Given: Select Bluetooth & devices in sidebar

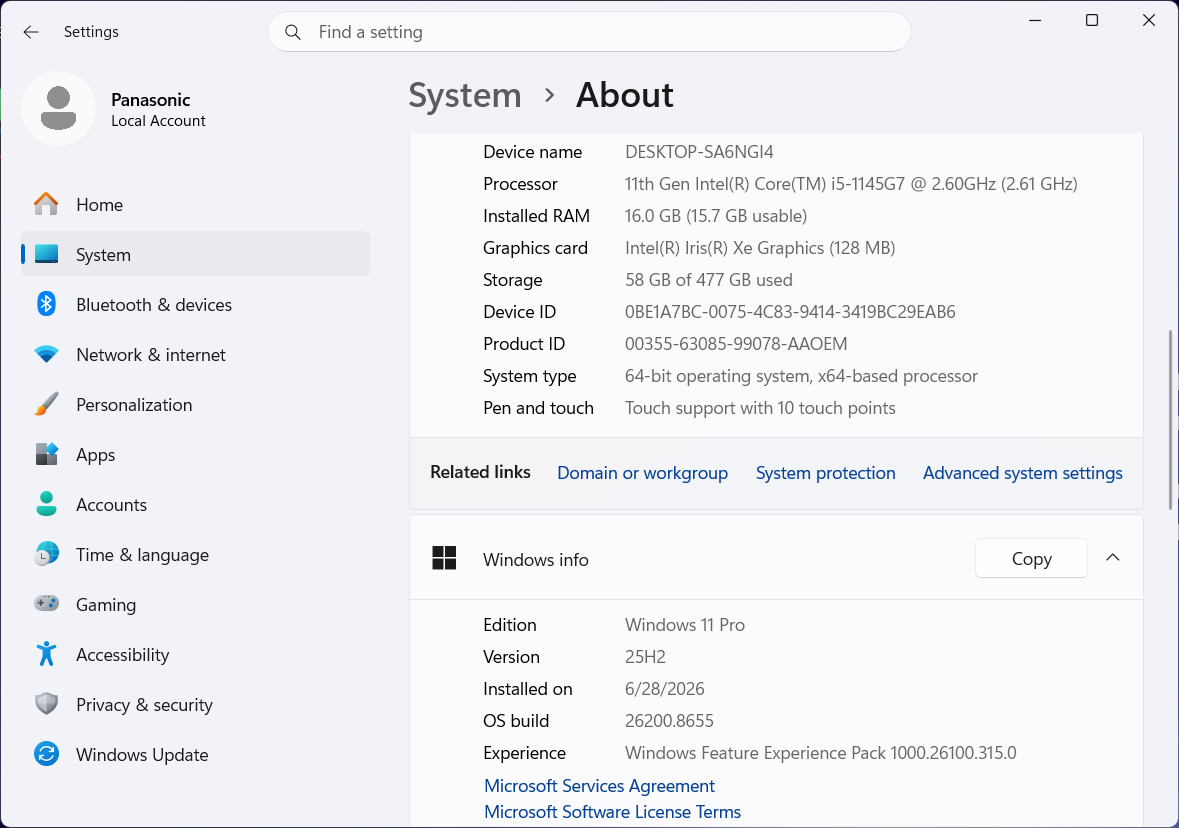Looking at the screenshot, I should (x=195, y=304).
